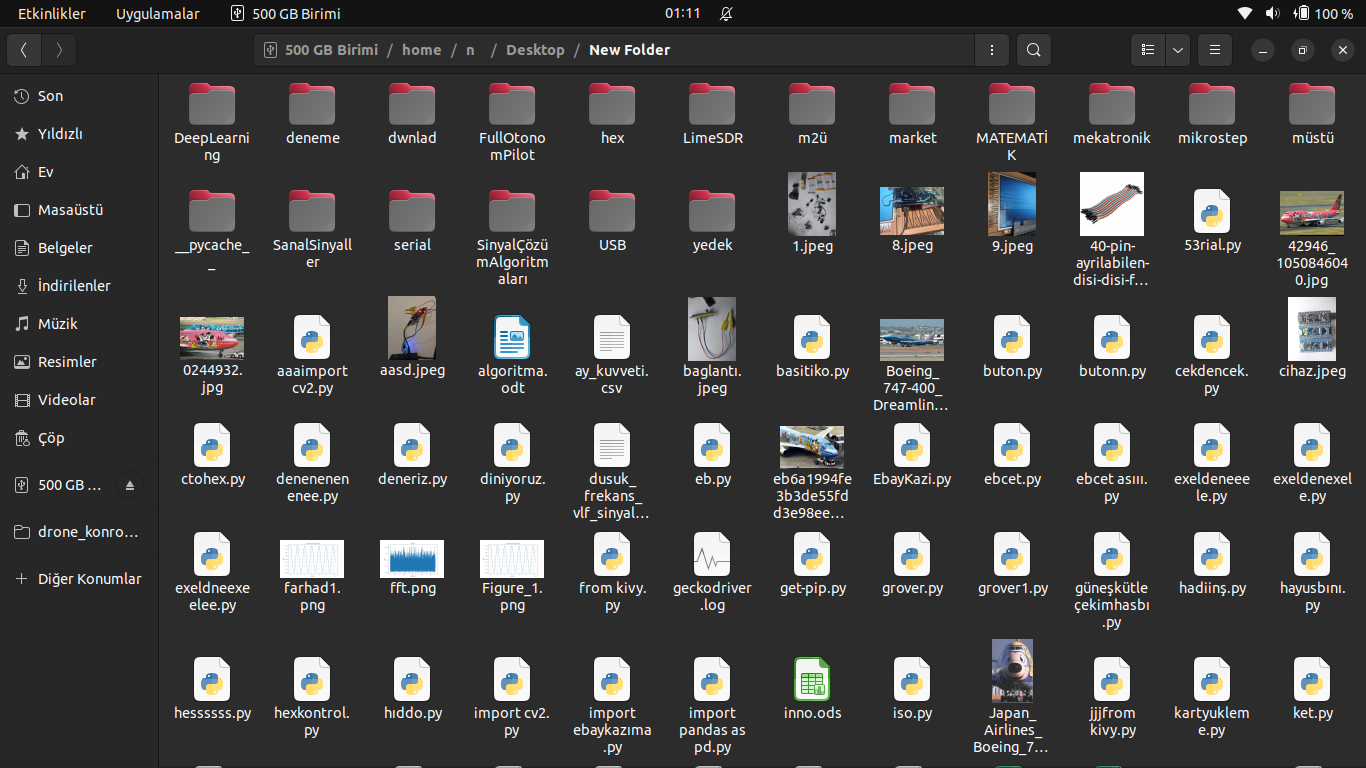1366x768 pixels.
Task: Open the folder options three-dot menu
Action: coord(991,50)
